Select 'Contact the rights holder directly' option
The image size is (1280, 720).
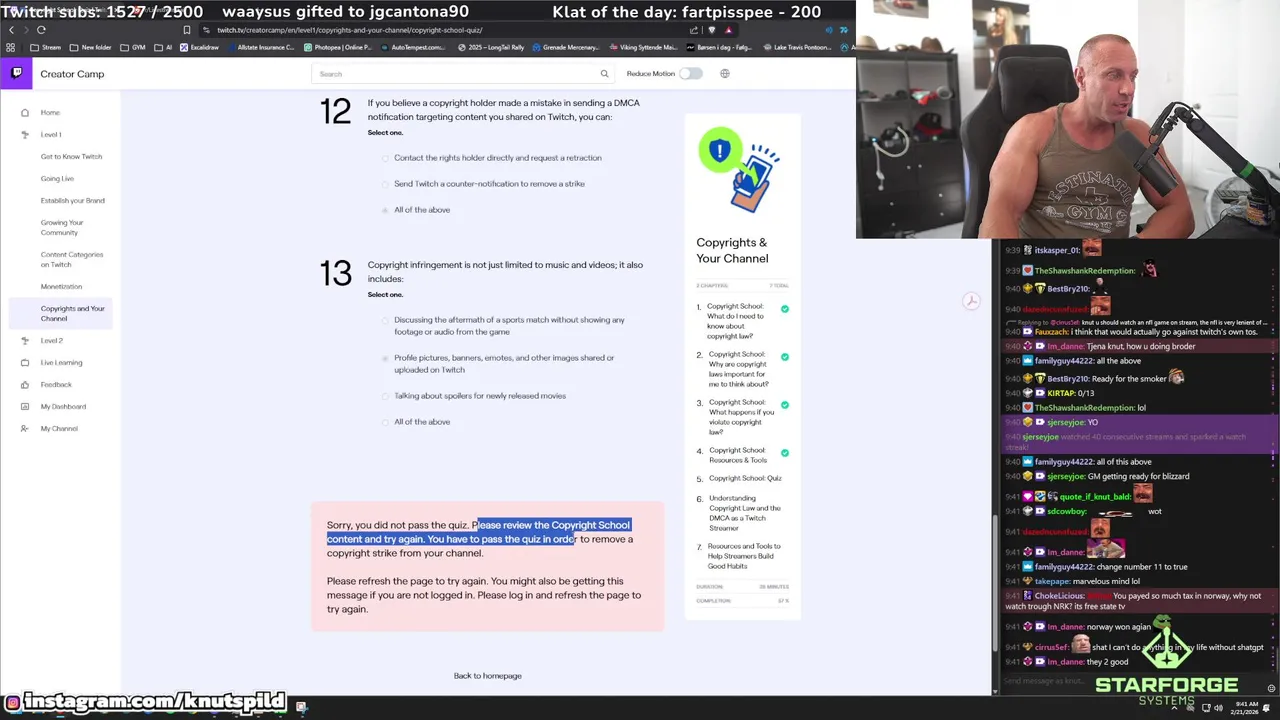[x=385, y=158]
